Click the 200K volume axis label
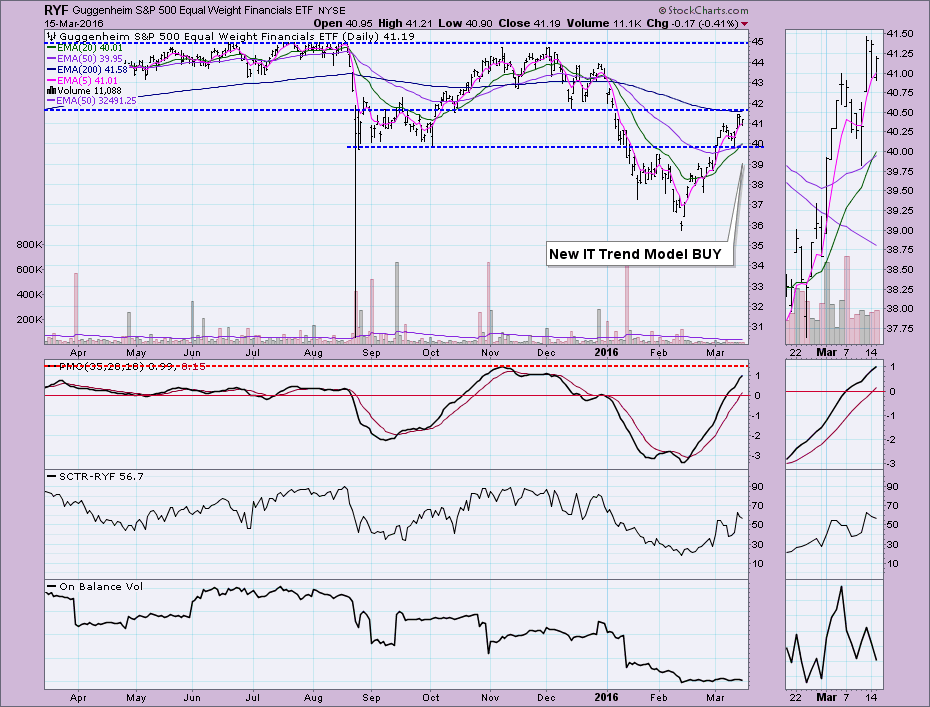The image size is (930, 707). (30, 319)
